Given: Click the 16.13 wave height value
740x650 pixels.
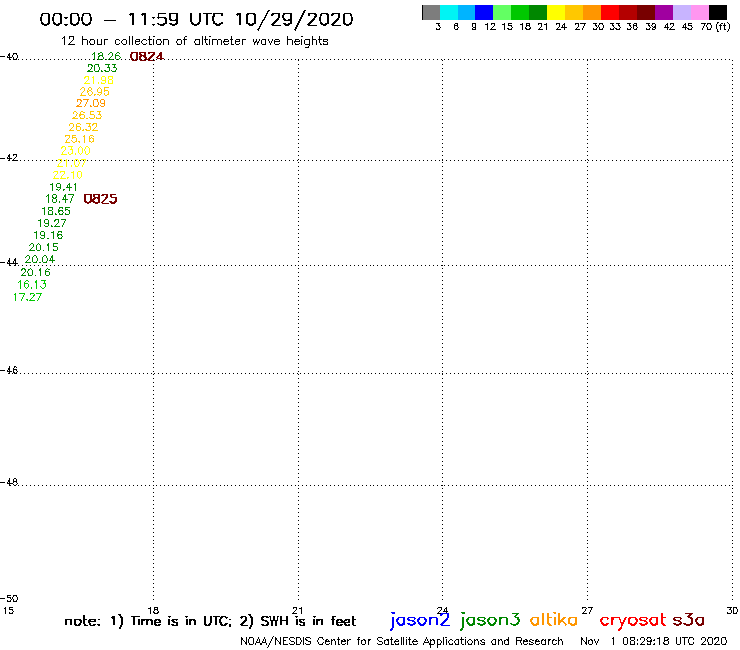Looking at the screenshot, I should click(32, 285).
